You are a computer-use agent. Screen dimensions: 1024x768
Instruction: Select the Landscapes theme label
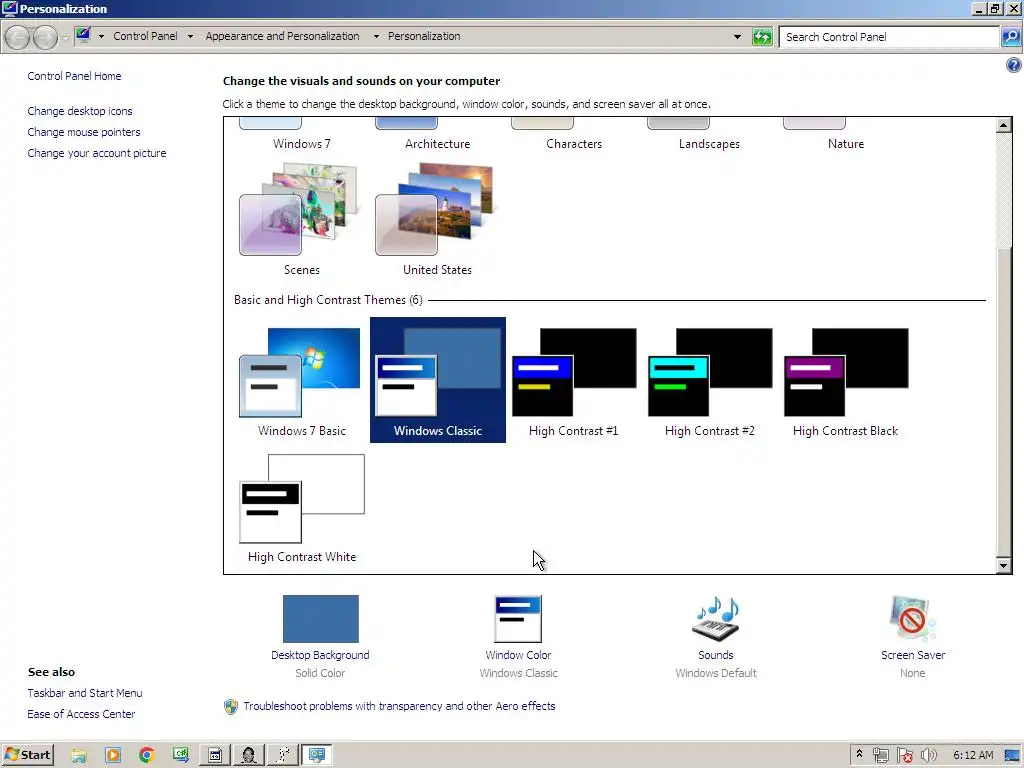coord(709,144)
